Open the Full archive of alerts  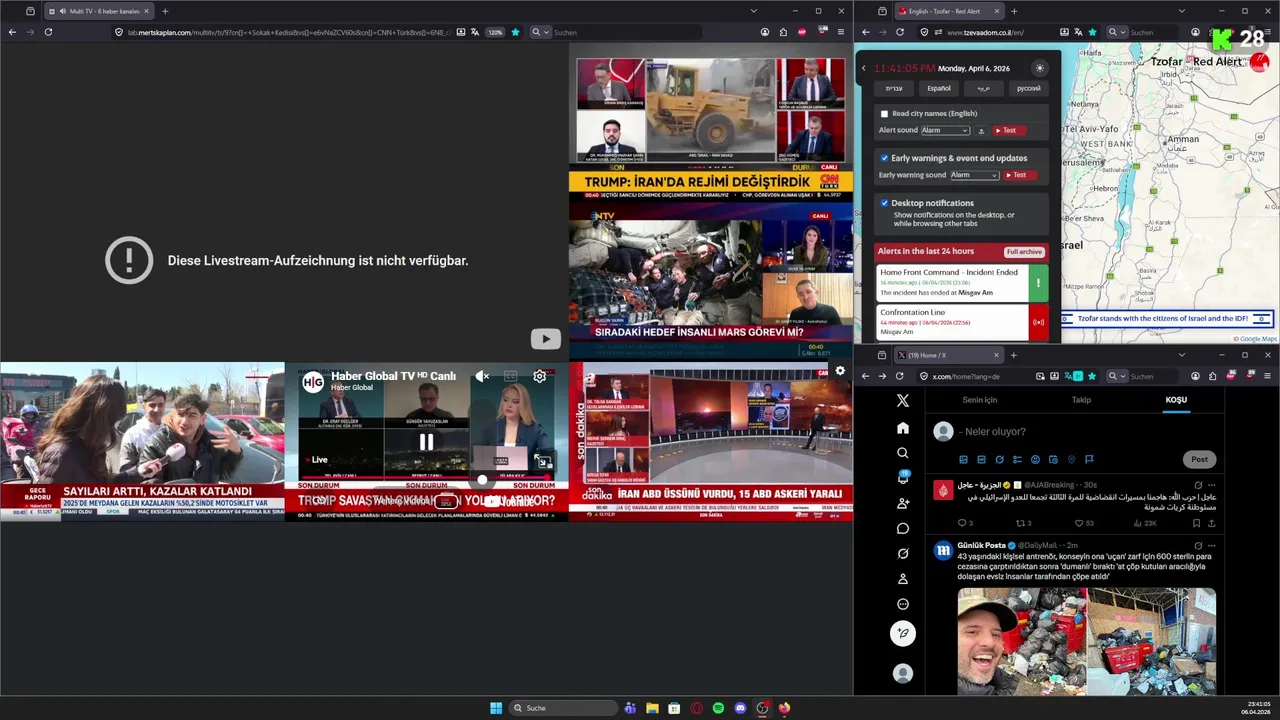click(x=1024, y=252)
